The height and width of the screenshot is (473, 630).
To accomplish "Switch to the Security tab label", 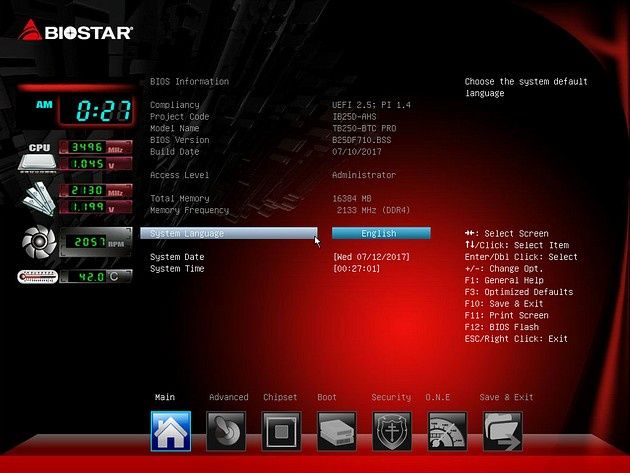I will pyautogui.click(x=391, y=397).
